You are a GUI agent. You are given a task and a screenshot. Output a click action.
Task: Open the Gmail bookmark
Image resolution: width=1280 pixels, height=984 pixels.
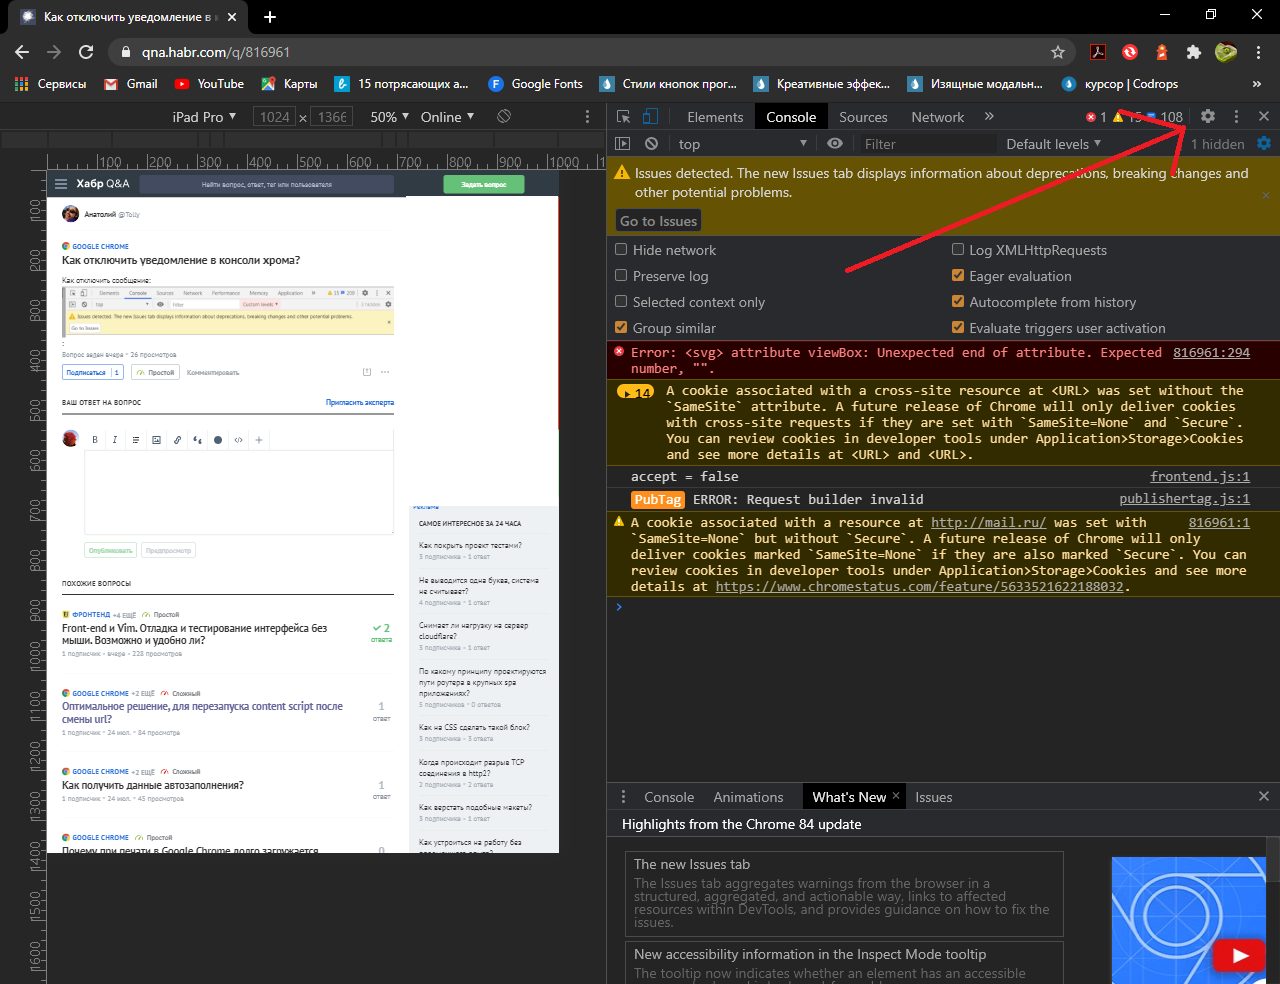pos(131,84)
